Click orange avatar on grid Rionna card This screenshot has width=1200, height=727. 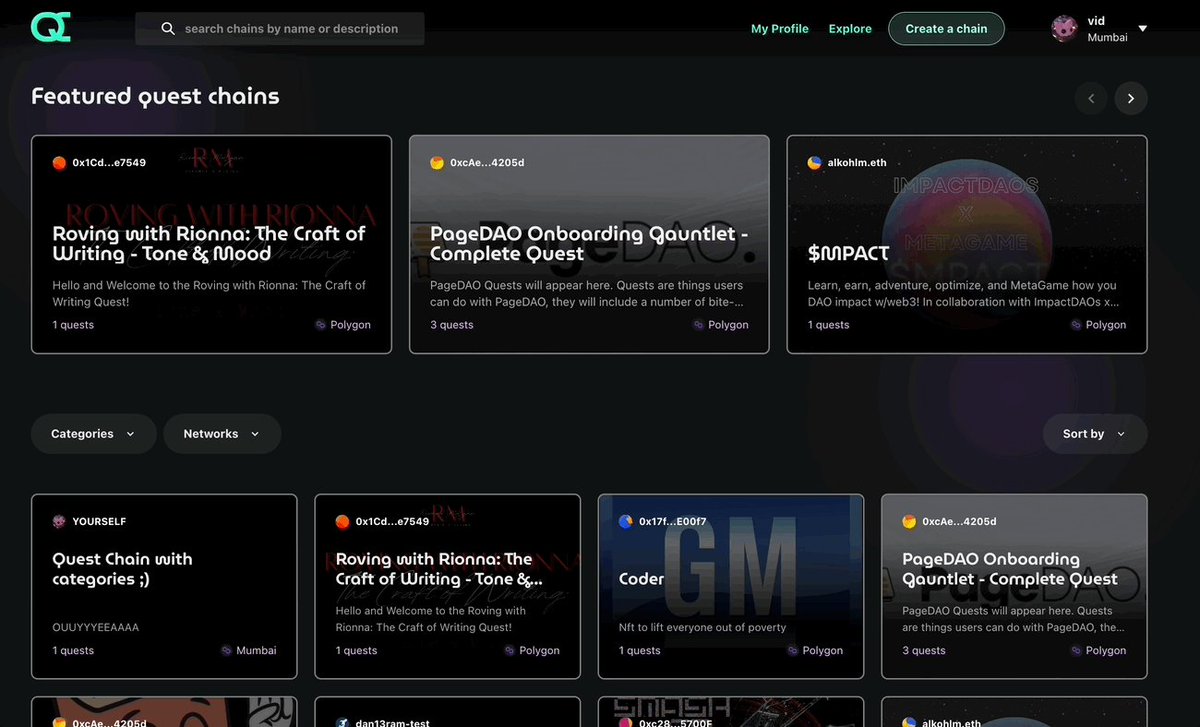coord(342,521)
